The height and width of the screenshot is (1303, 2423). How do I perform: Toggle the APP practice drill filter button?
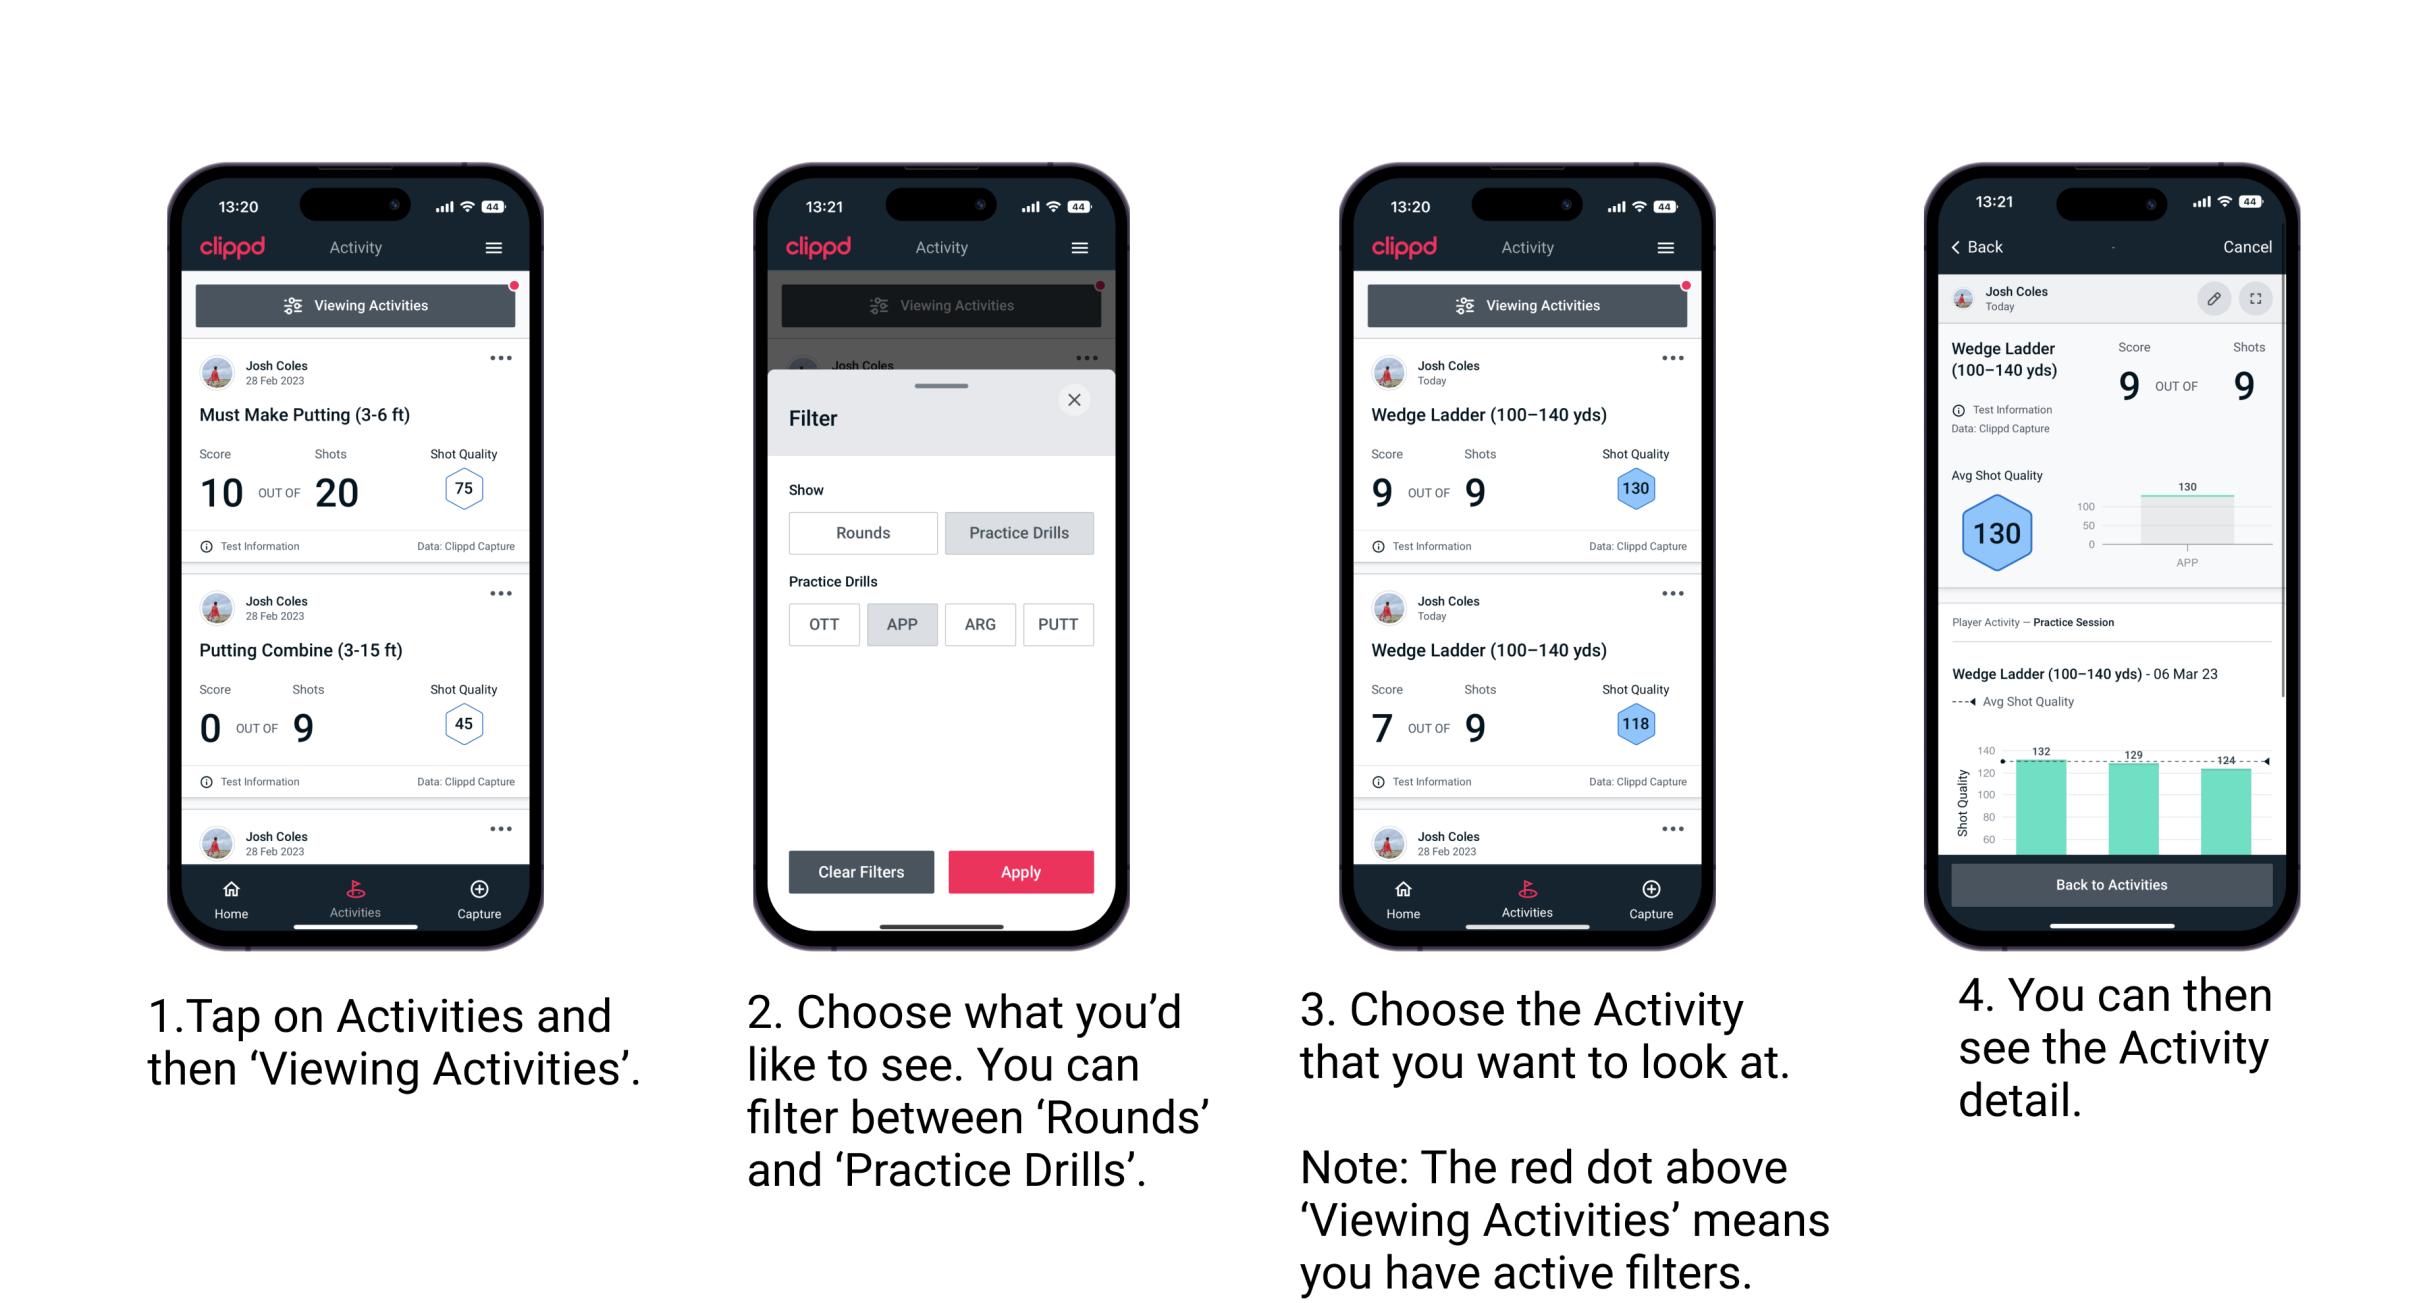[x=902, y=623]
